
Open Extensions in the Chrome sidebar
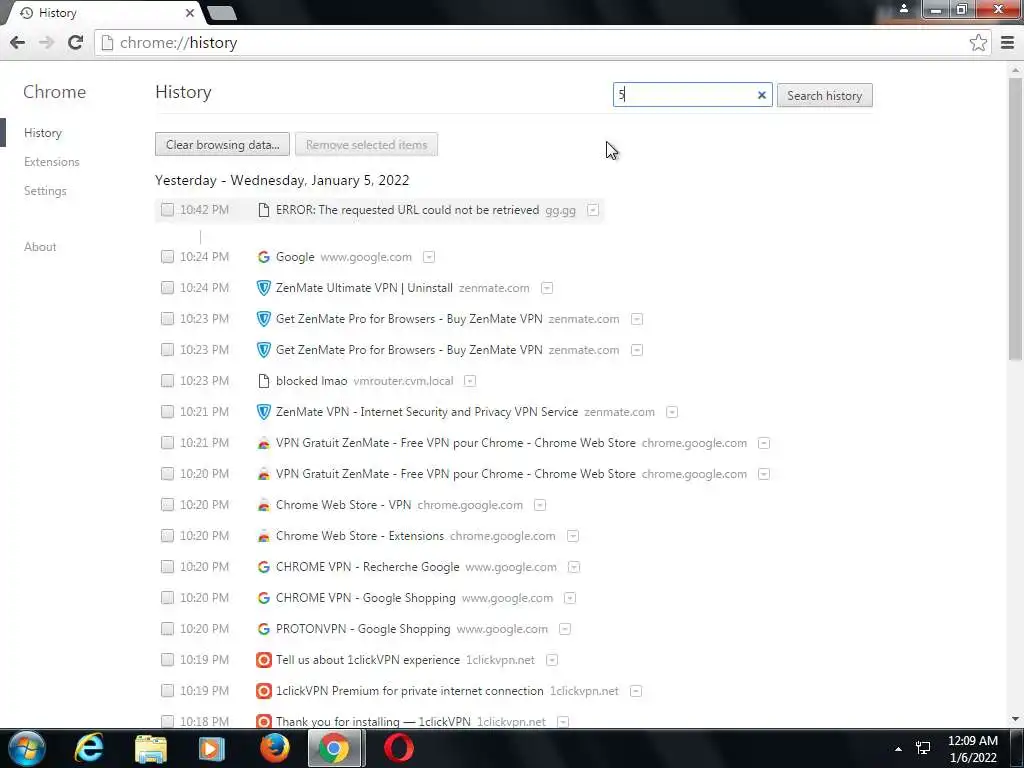click(52, 162)
